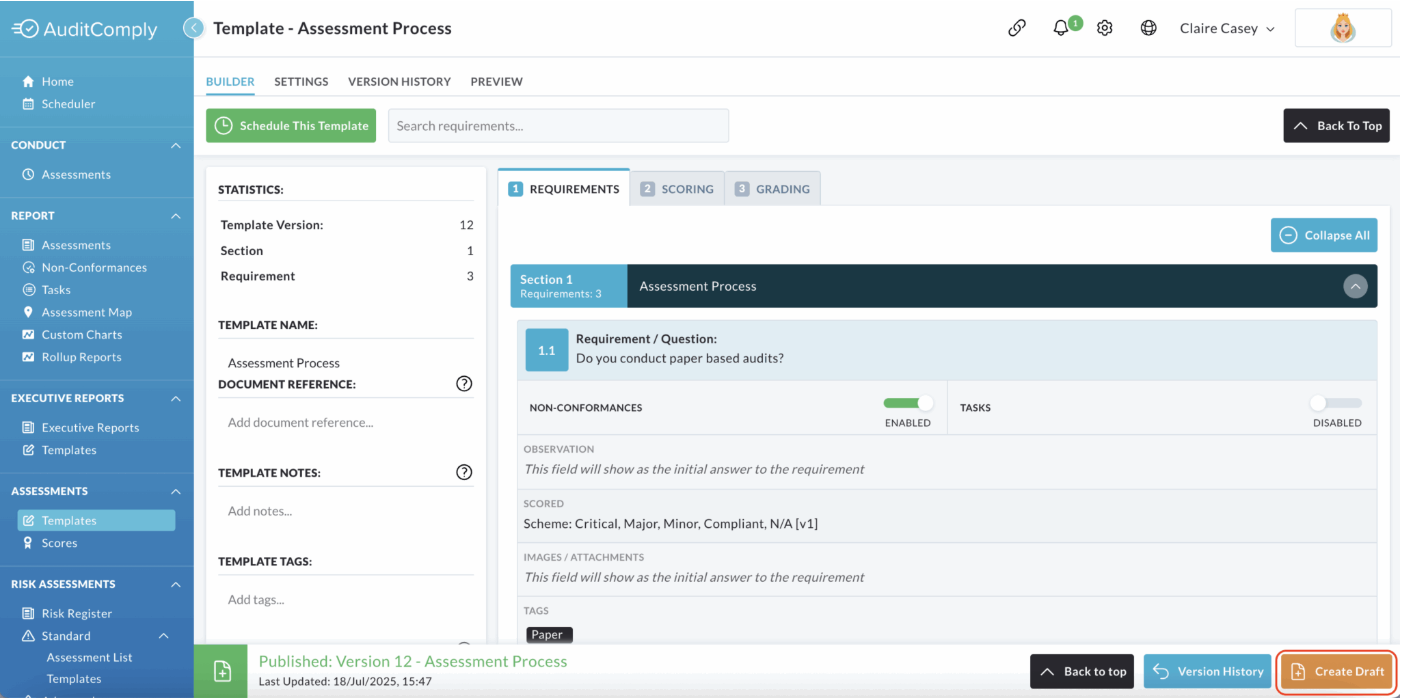Viewport: 1404px width, 700px height.
Task: Collapse sidebar with the blue arrow icon
Action: pyautogui.click(x=194, y=28)
